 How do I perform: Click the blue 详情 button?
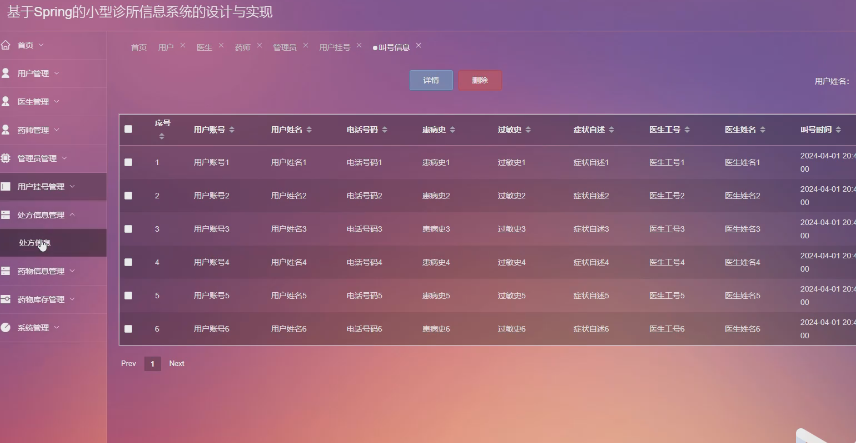pos(431,80)
